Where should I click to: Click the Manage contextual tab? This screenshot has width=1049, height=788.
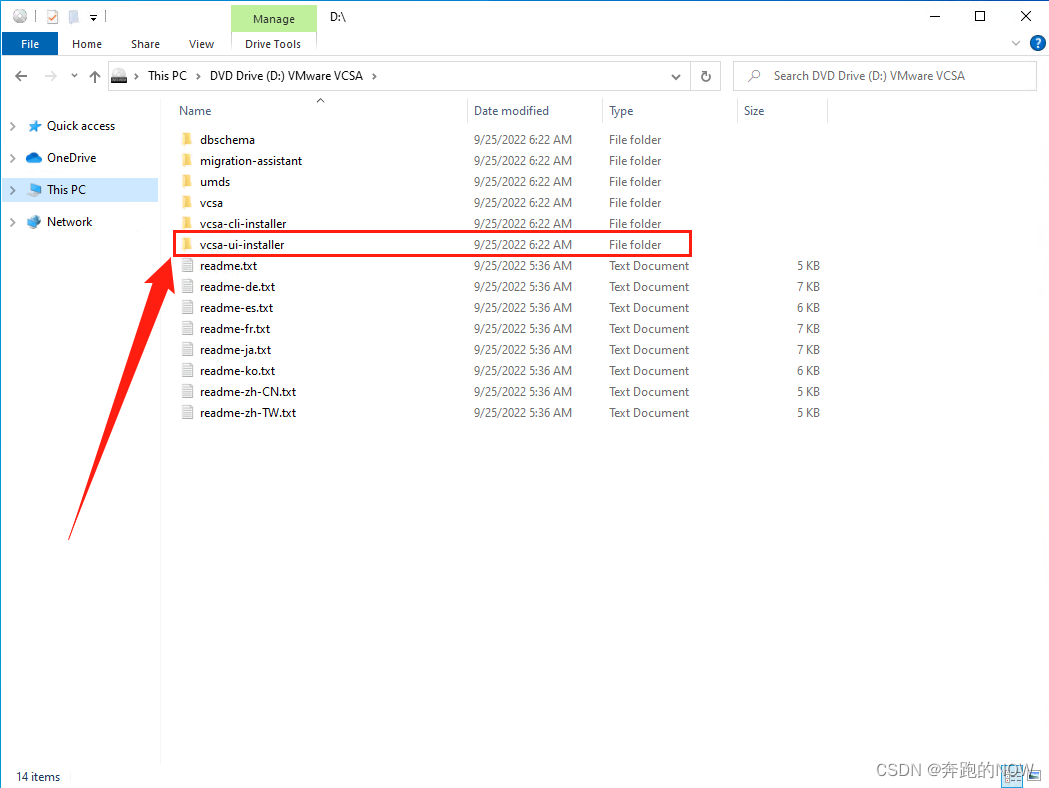[274, 19]
